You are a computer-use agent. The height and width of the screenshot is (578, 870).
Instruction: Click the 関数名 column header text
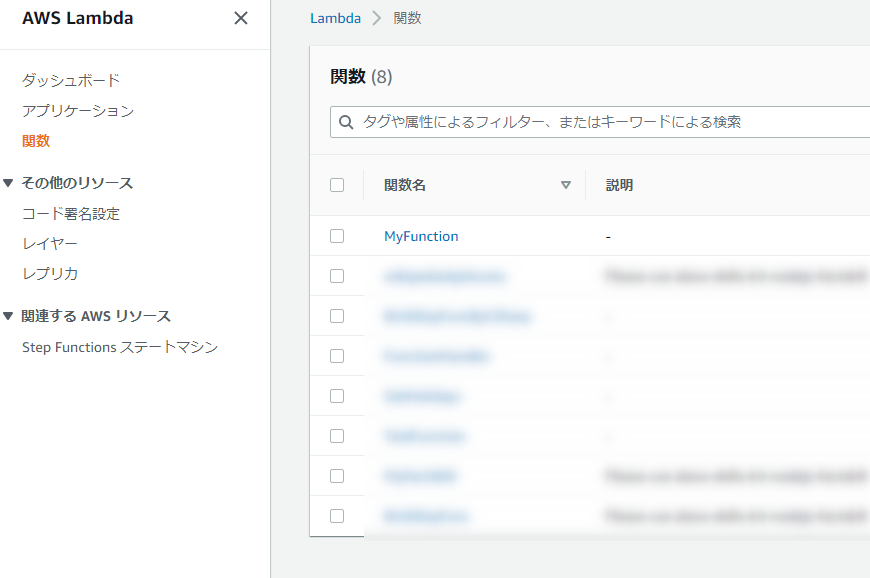click(x=404, y=185)
